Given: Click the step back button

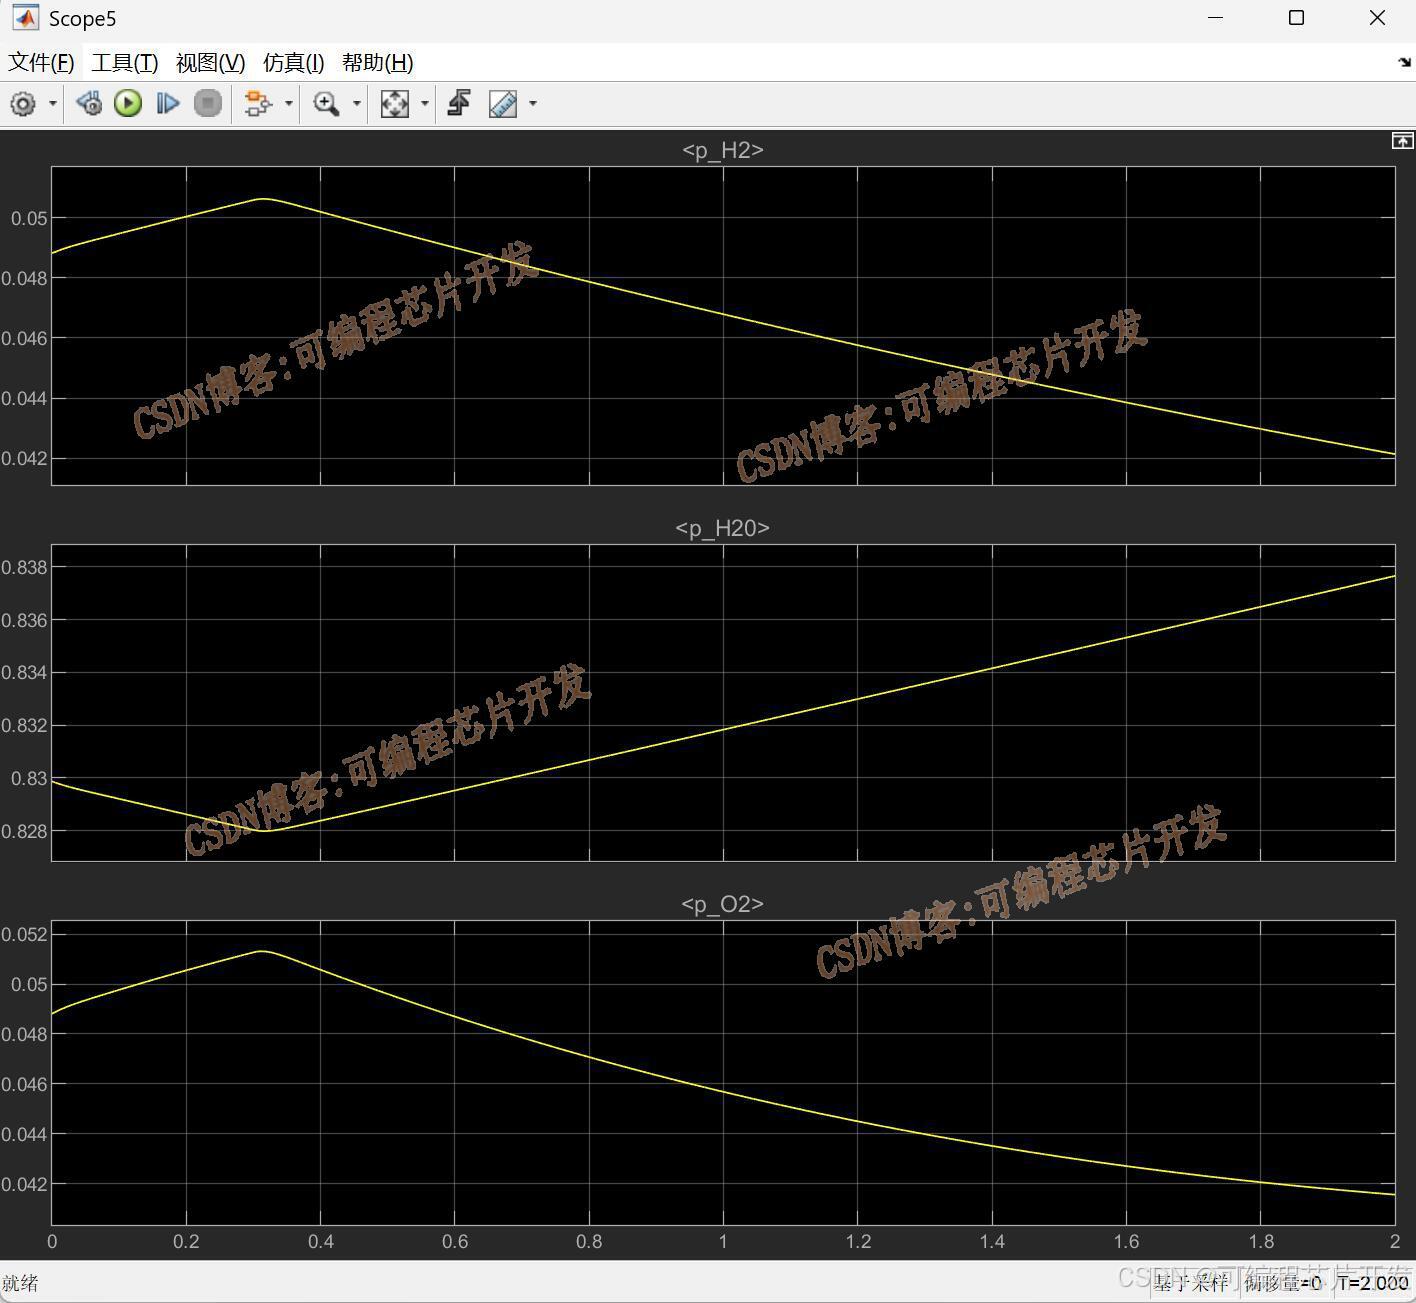Looking at the screenshot, I should click(x=89, y=104).
